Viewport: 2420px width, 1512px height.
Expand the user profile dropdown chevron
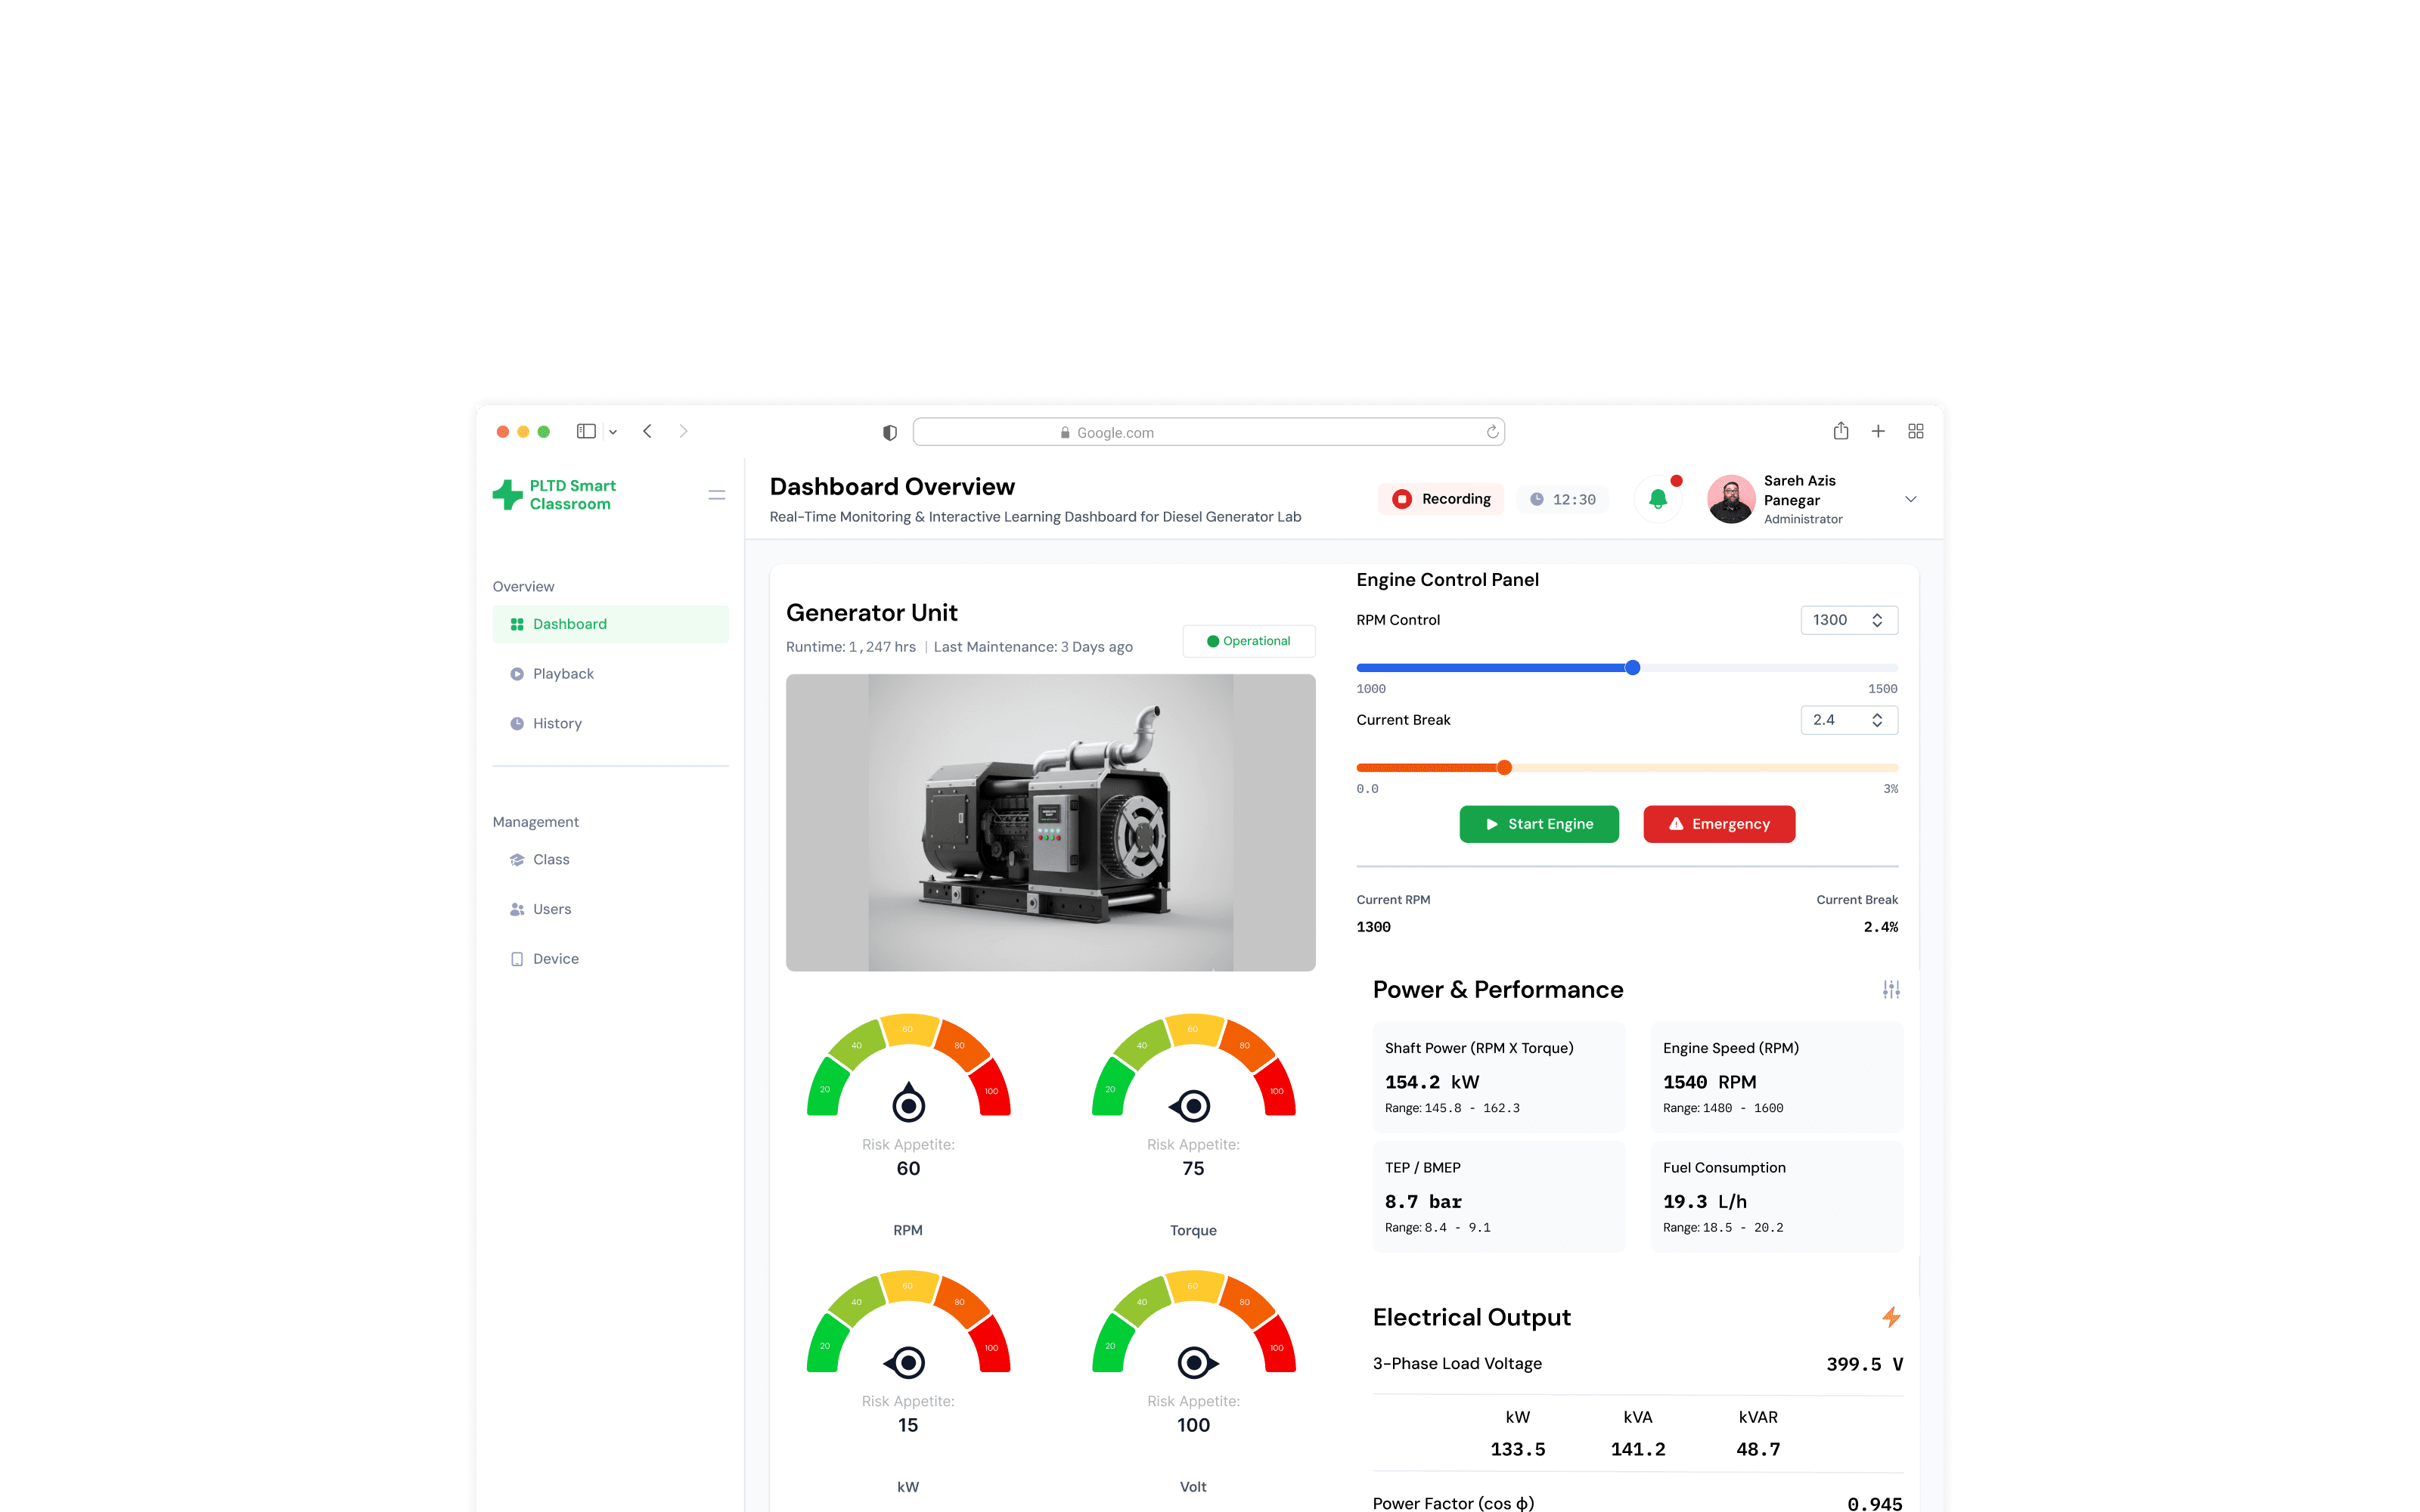point(1910,499)
